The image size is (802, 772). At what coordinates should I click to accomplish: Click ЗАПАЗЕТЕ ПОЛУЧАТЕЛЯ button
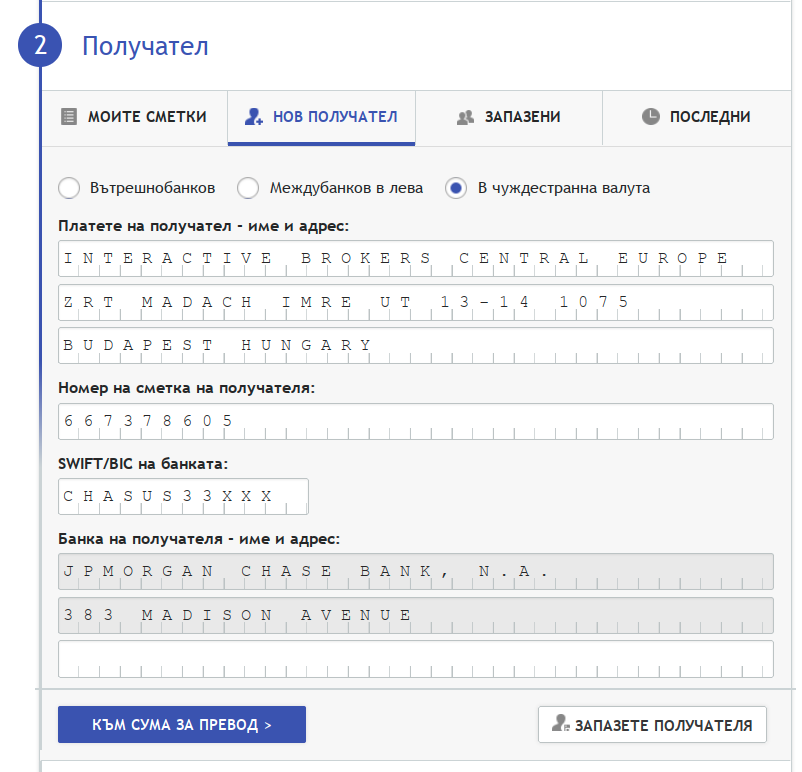coord(652,724)
